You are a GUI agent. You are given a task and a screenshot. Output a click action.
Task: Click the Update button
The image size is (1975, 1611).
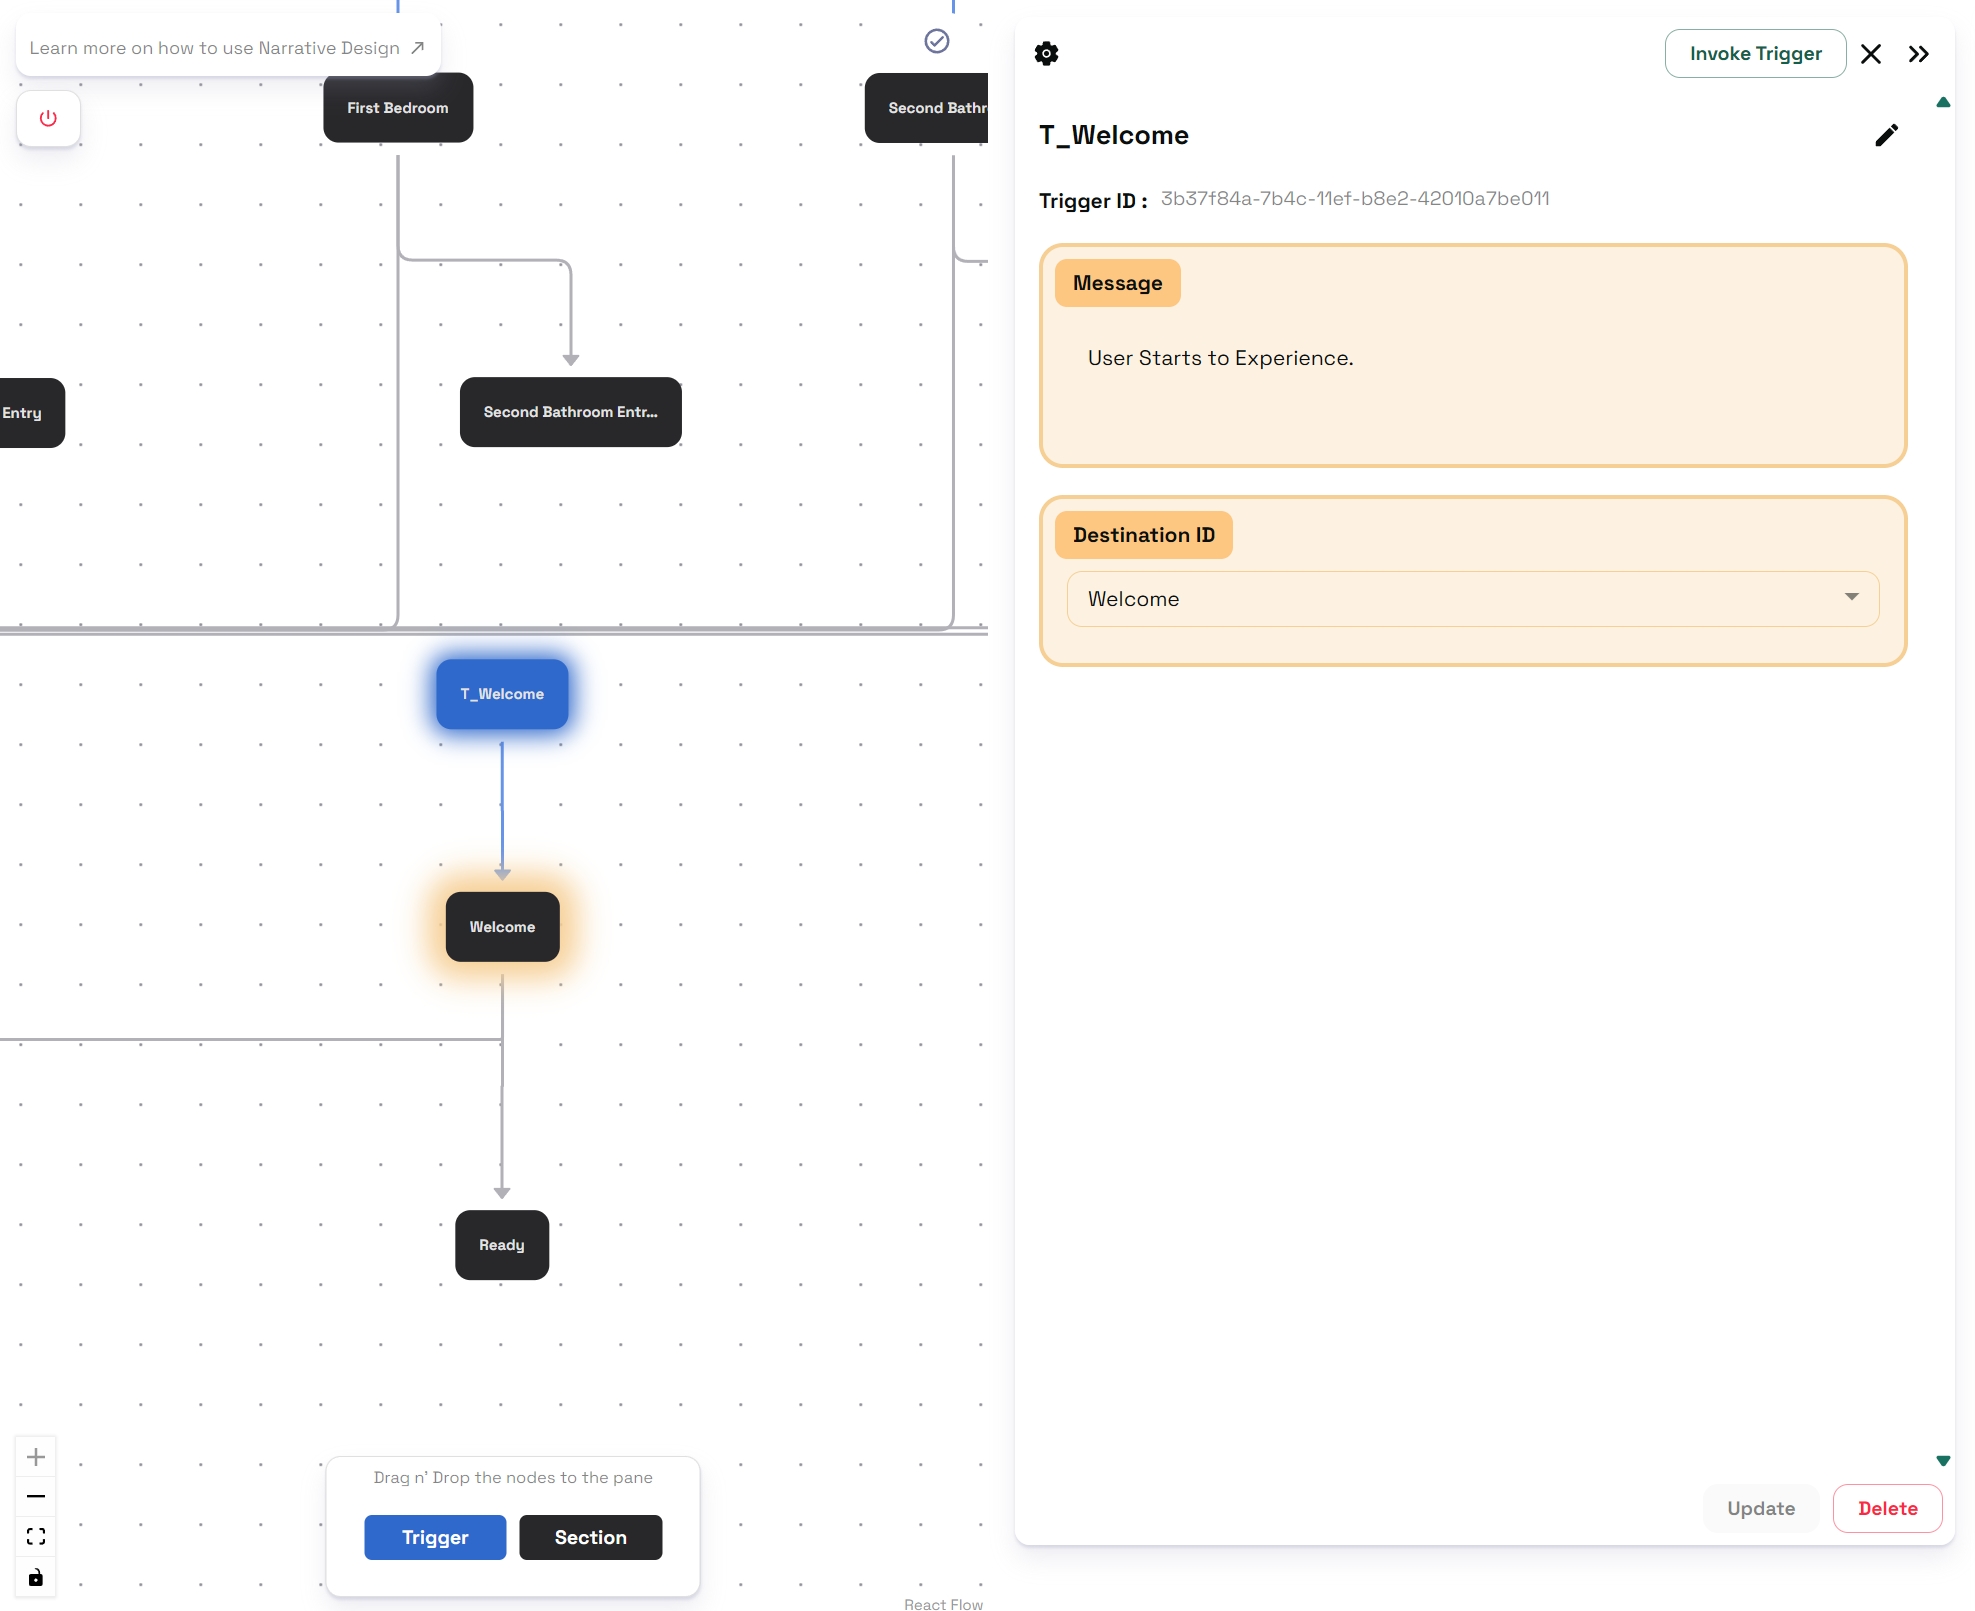coord(1760,1508)
